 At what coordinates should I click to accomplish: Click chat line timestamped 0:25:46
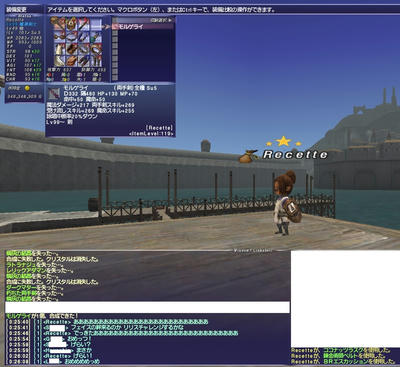tap(122, 333)
